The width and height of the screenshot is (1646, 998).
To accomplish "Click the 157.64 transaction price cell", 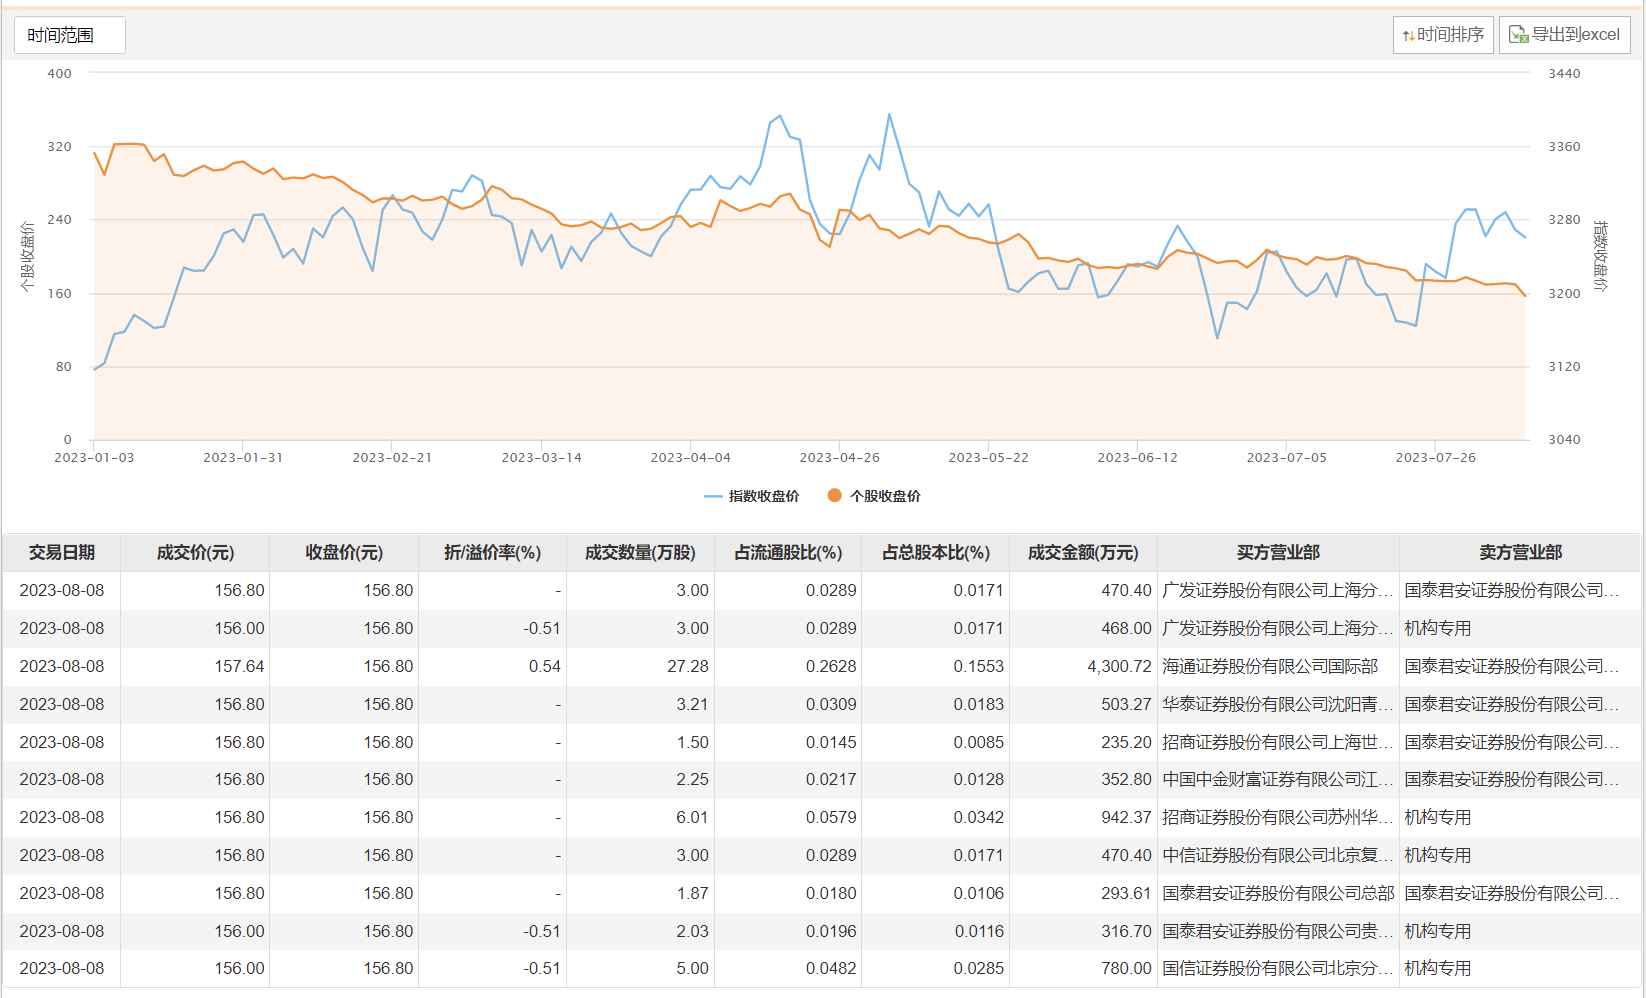I will [x=239, y=666].
